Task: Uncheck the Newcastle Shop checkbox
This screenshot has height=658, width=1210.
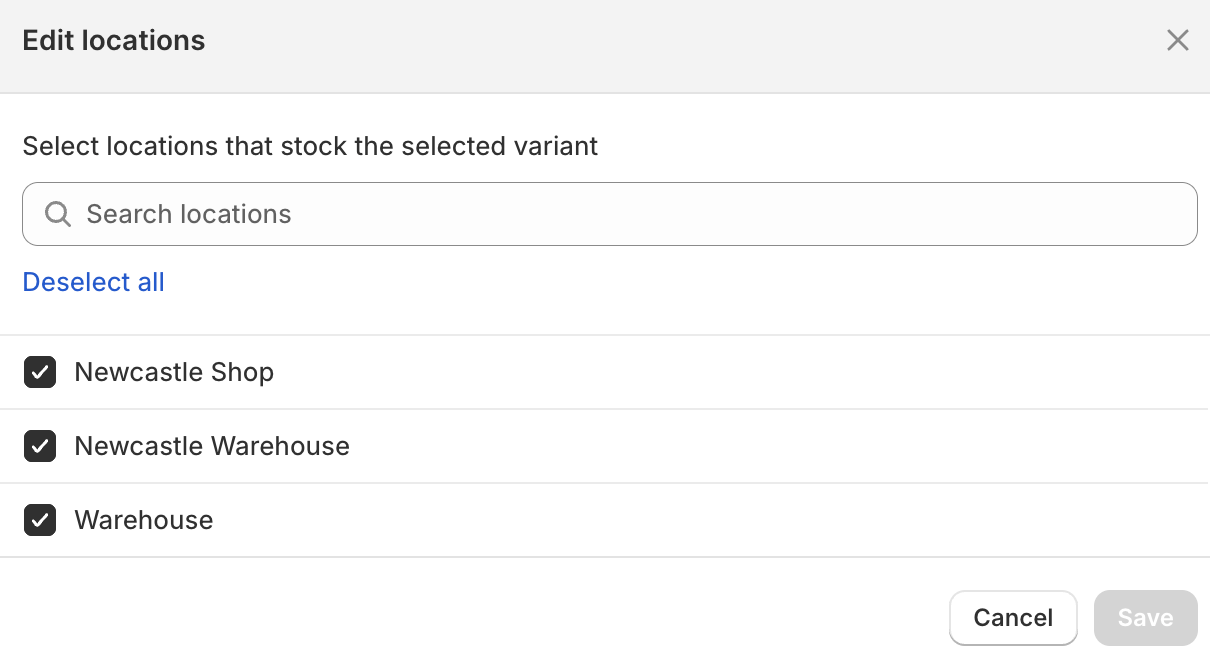Action: coord(40,372)
